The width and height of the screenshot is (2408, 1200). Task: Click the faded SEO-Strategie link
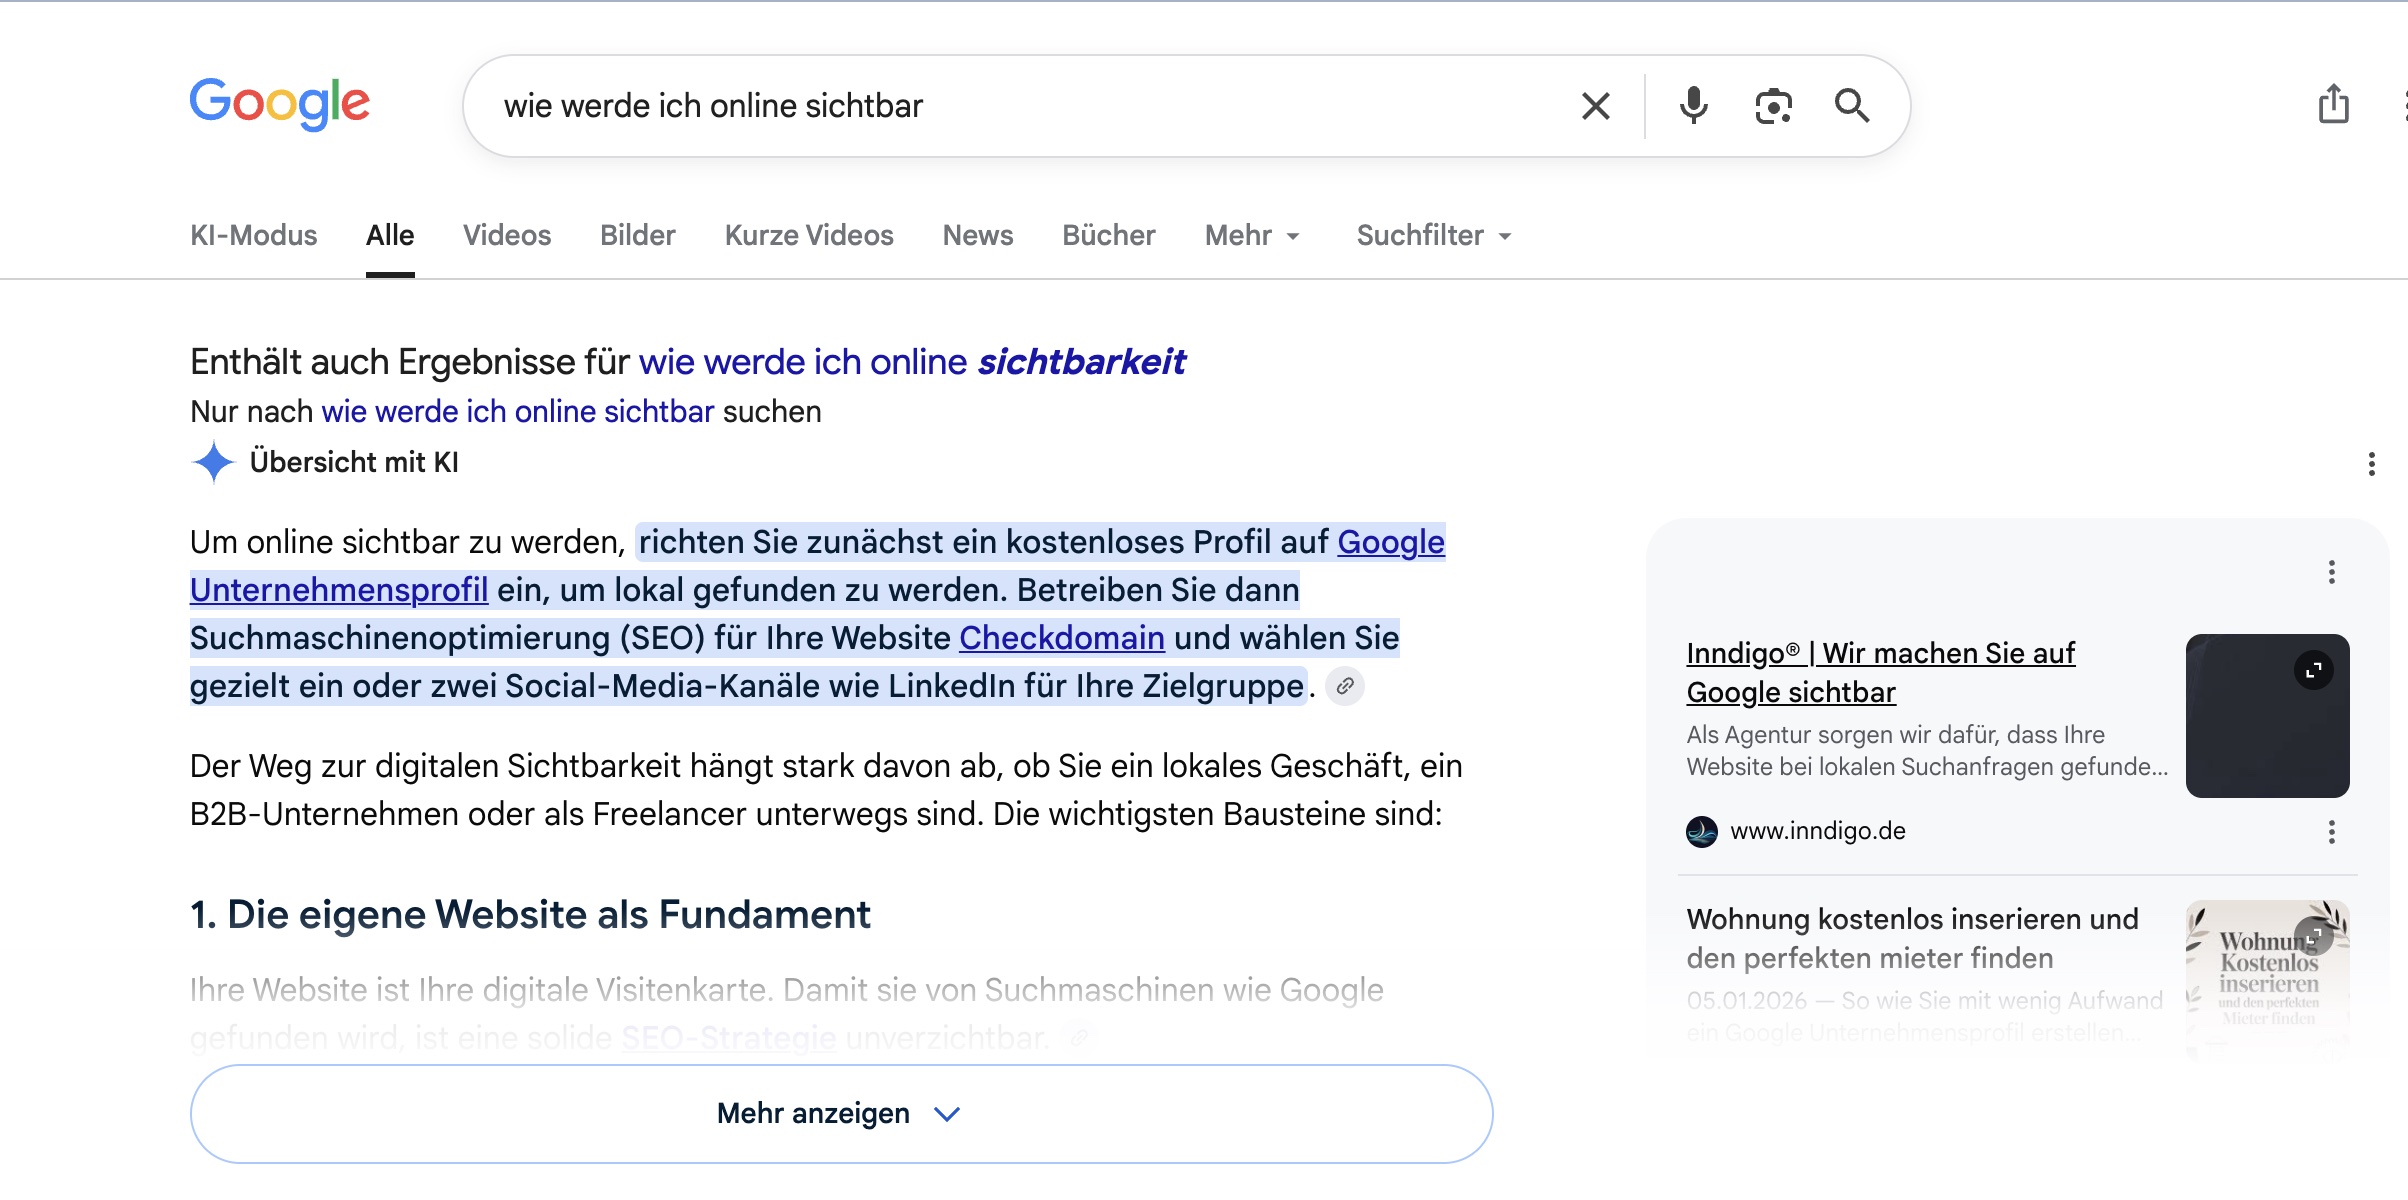728,1038
